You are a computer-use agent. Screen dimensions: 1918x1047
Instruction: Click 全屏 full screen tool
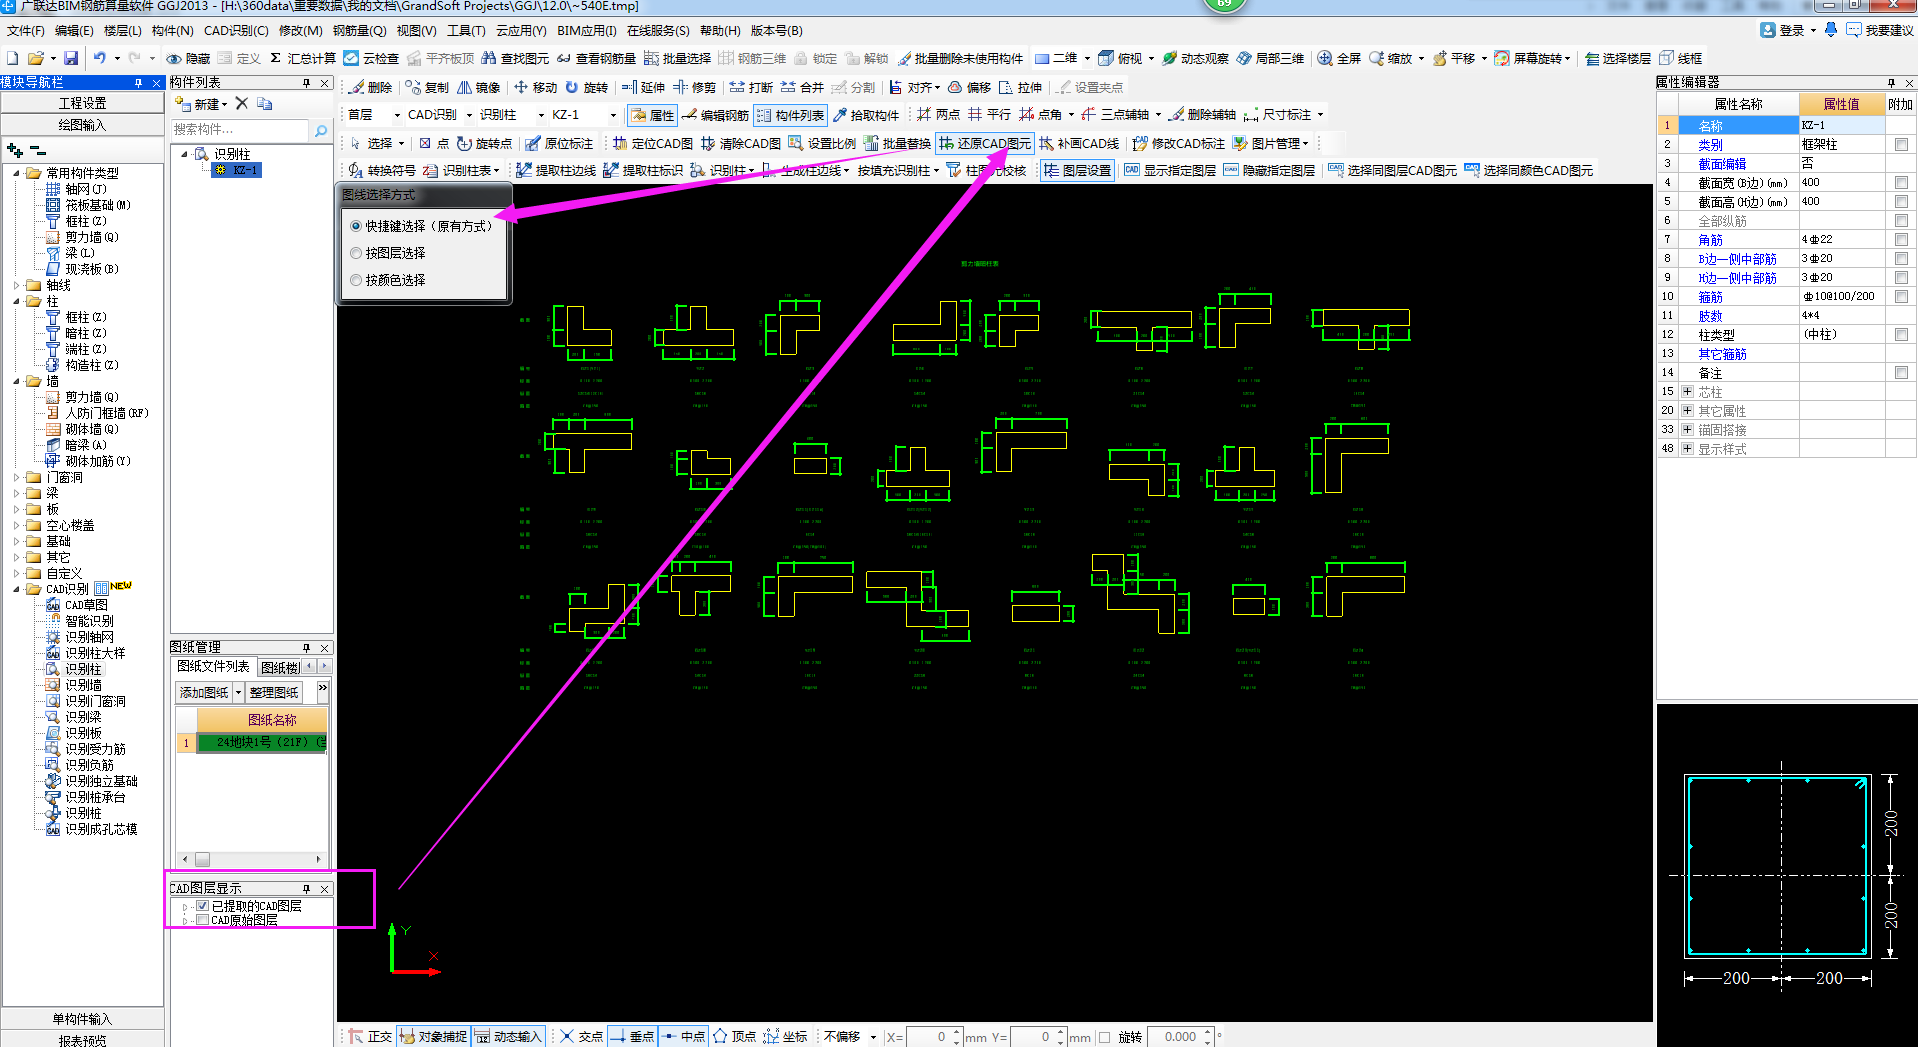1338,58
